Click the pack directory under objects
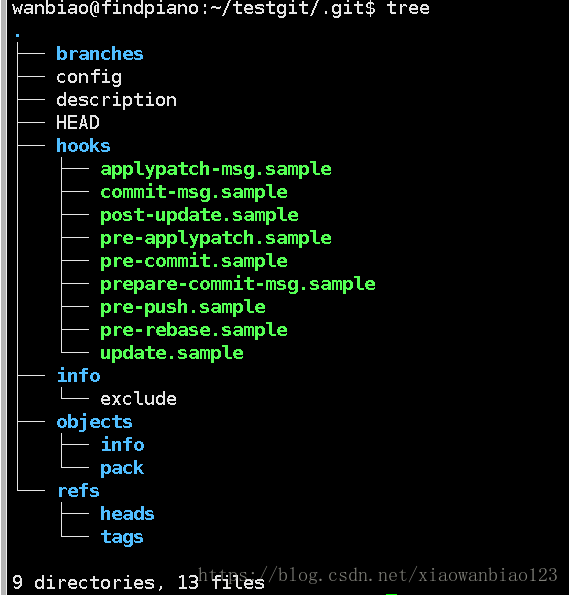 click(122, 468)
